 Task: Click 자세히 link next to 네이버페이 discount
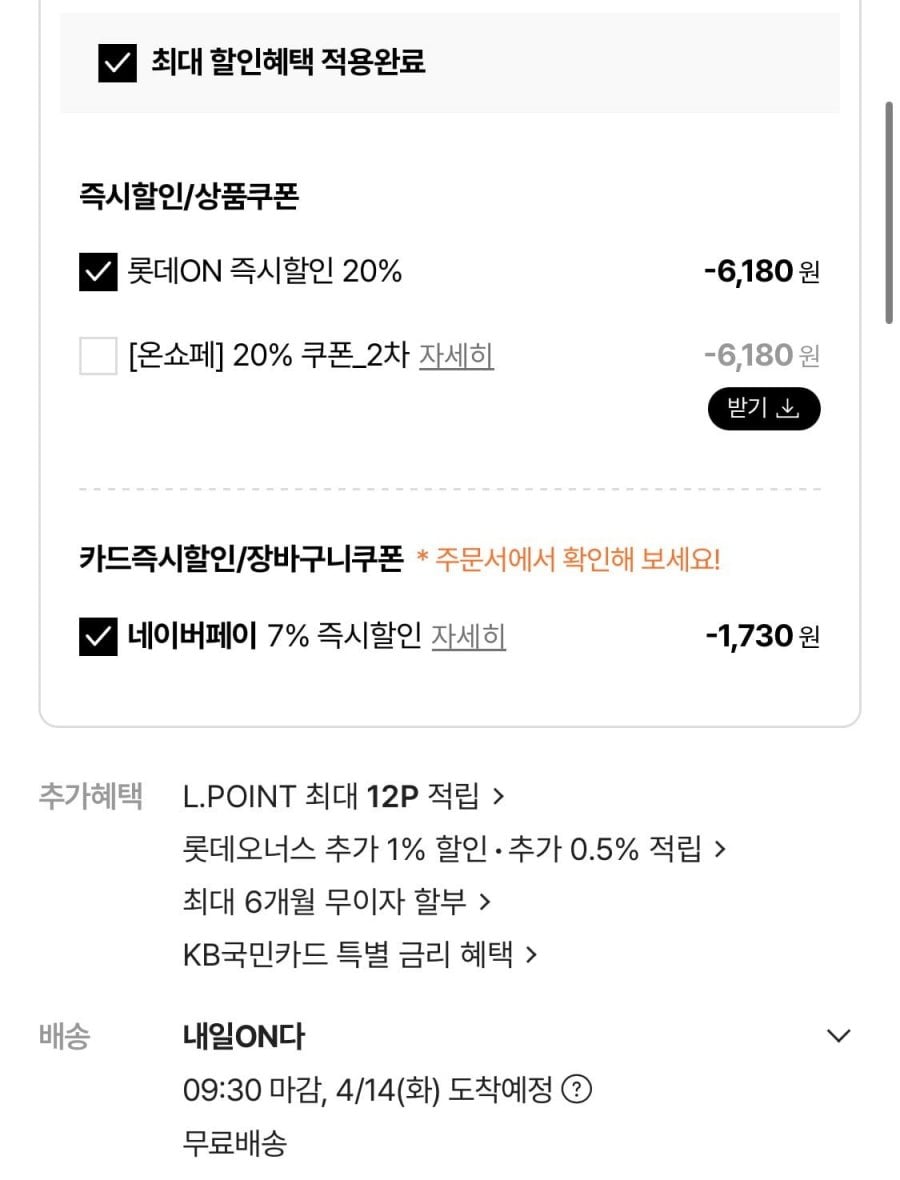click(468, 636)
